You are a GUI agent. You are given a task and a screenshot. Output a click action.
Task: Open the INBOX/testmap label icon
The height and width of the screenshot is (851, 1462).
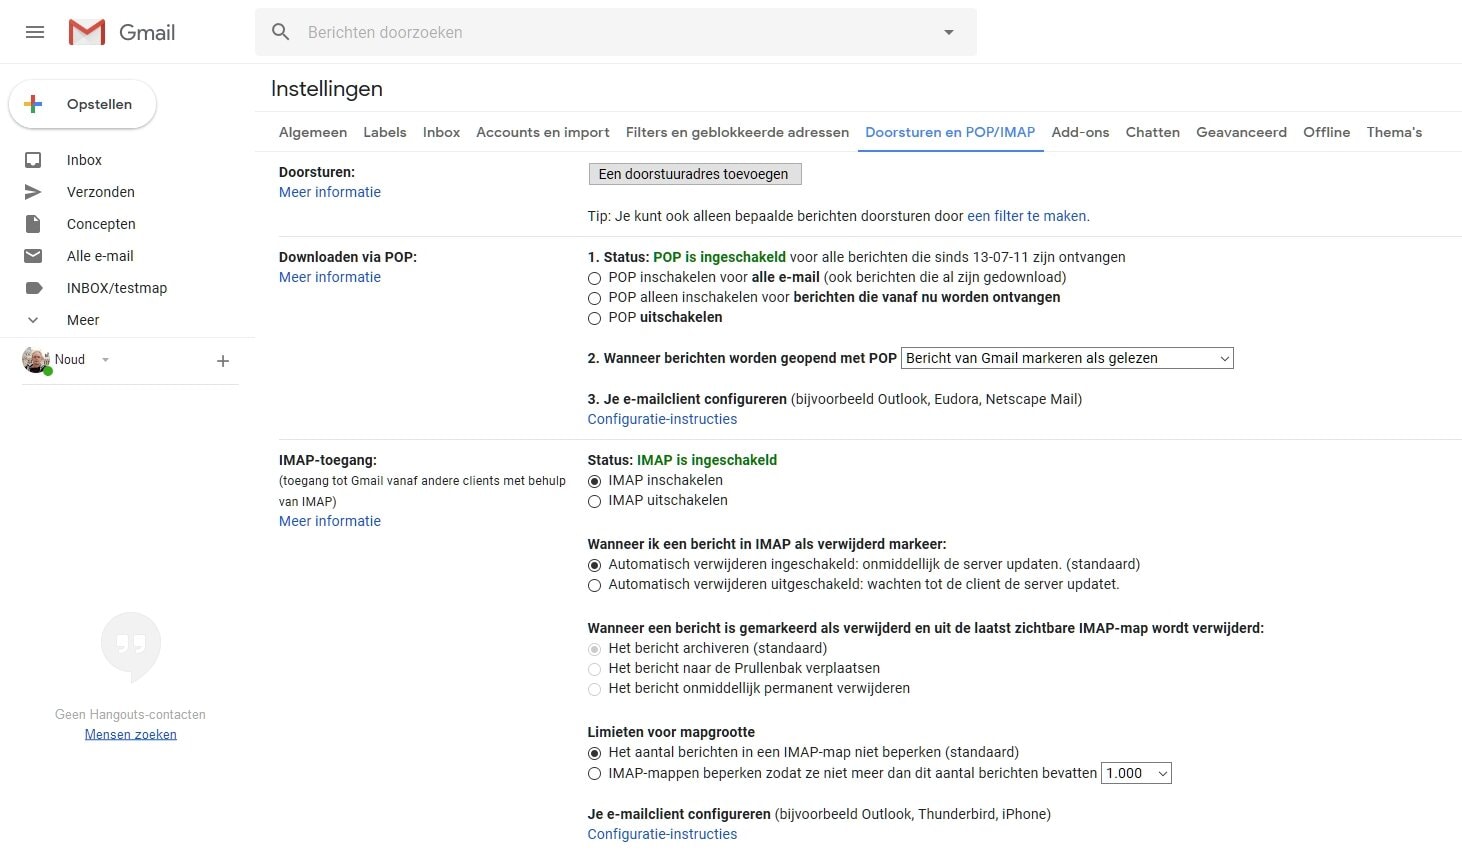pyautogui.click(x=33, y=287)
